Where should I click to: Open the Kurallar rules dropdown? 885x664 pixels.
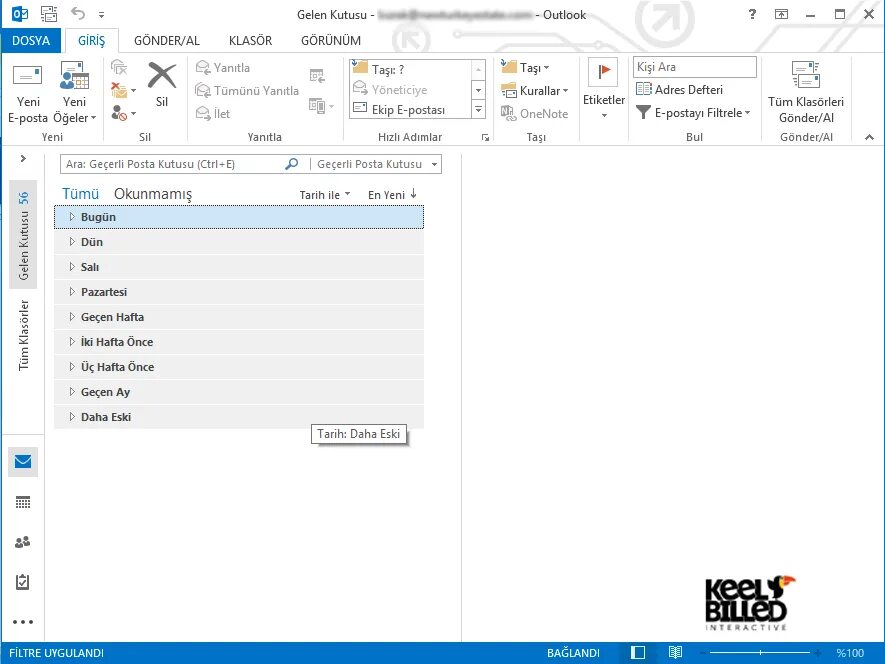click(534, 90)
